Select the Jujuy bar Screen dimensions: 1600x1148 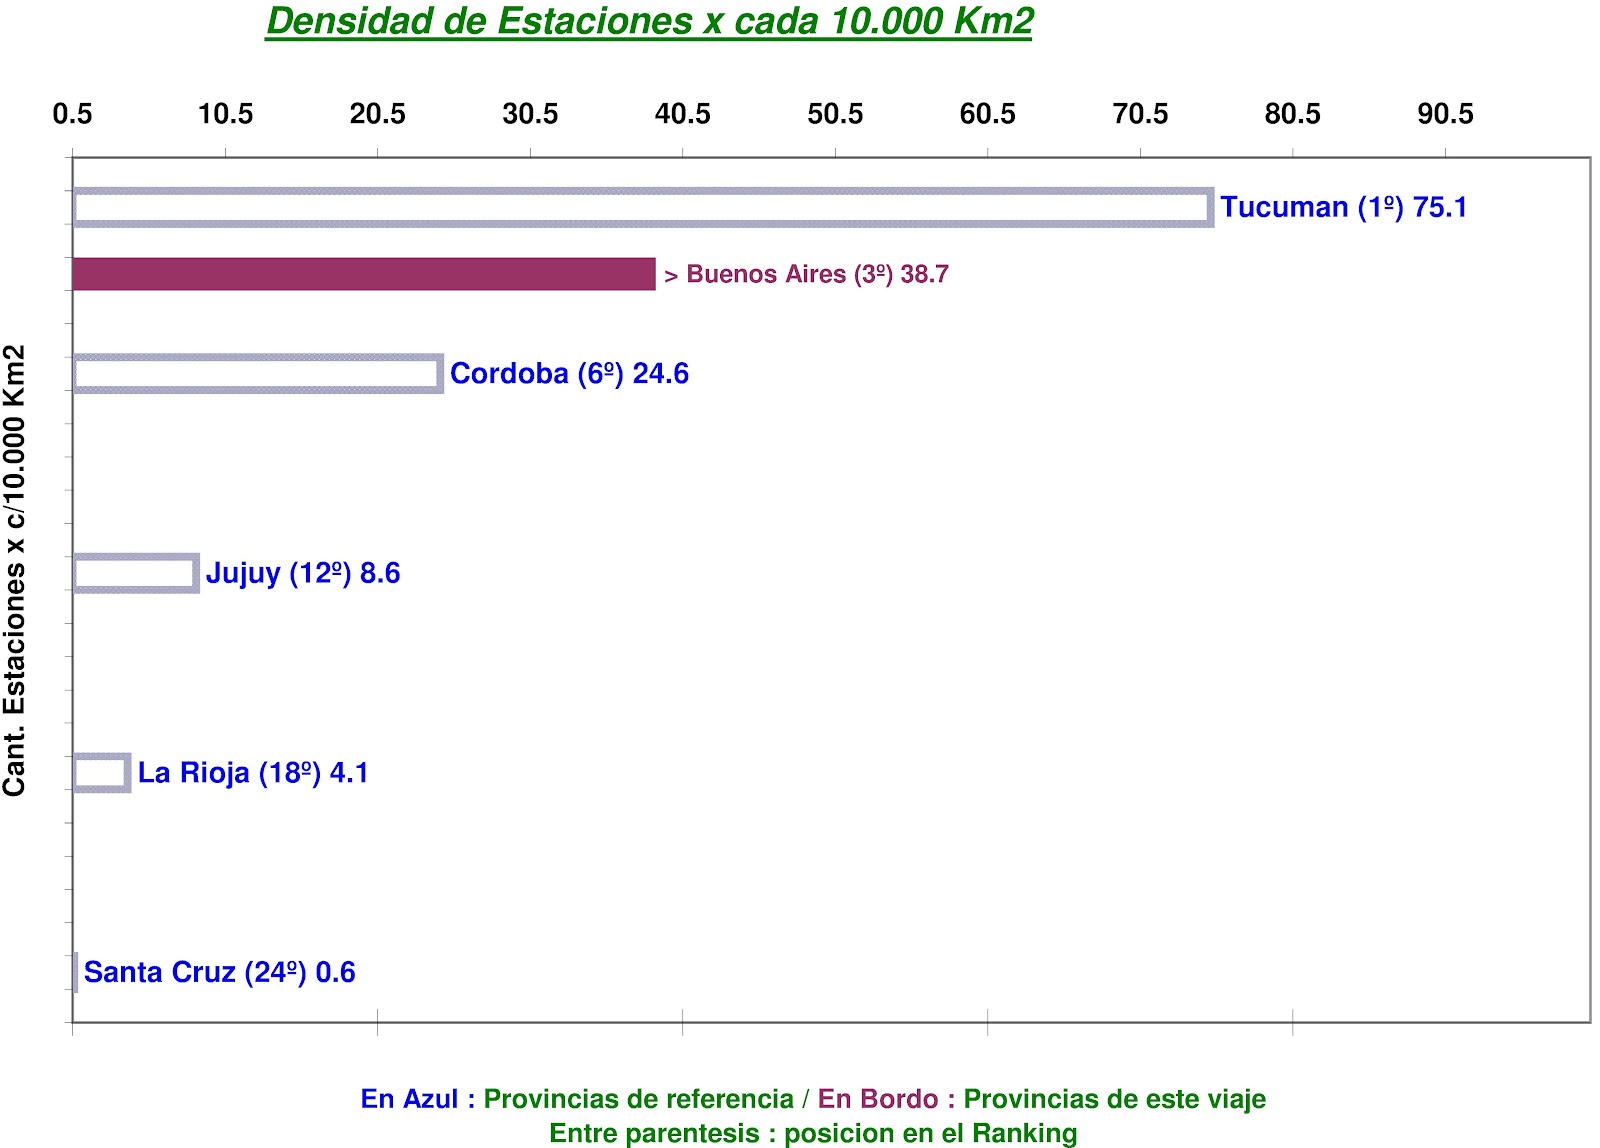tap(136, 573)
